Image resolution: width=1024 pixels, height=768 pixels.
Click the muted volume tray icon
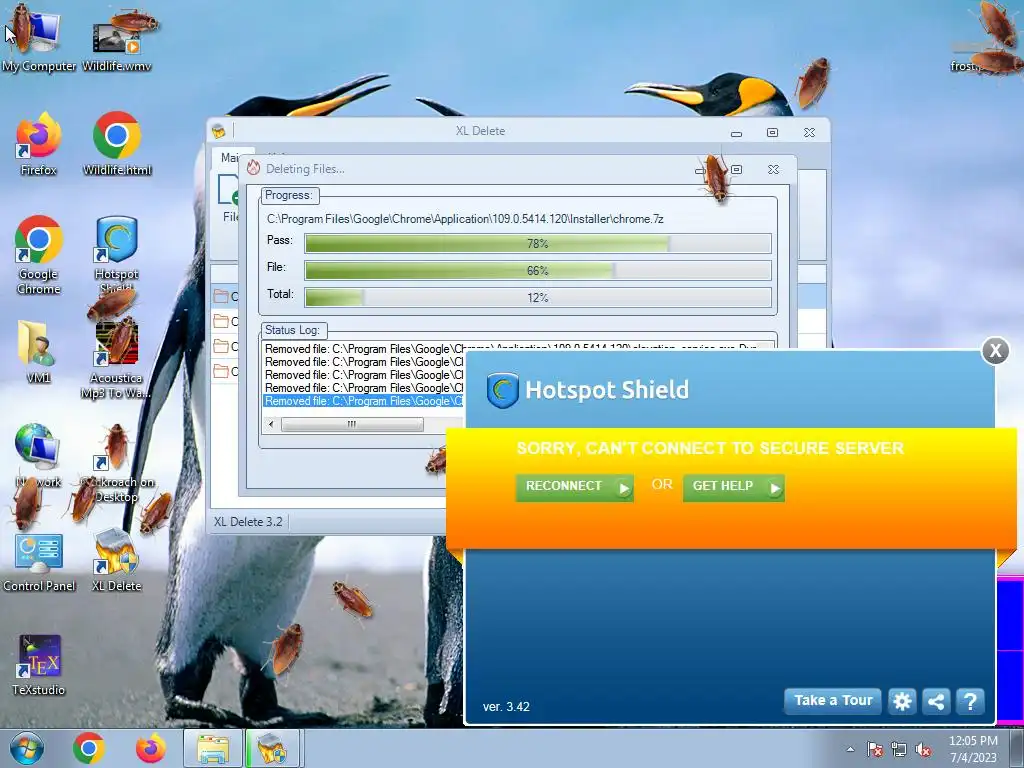[923, 749]
